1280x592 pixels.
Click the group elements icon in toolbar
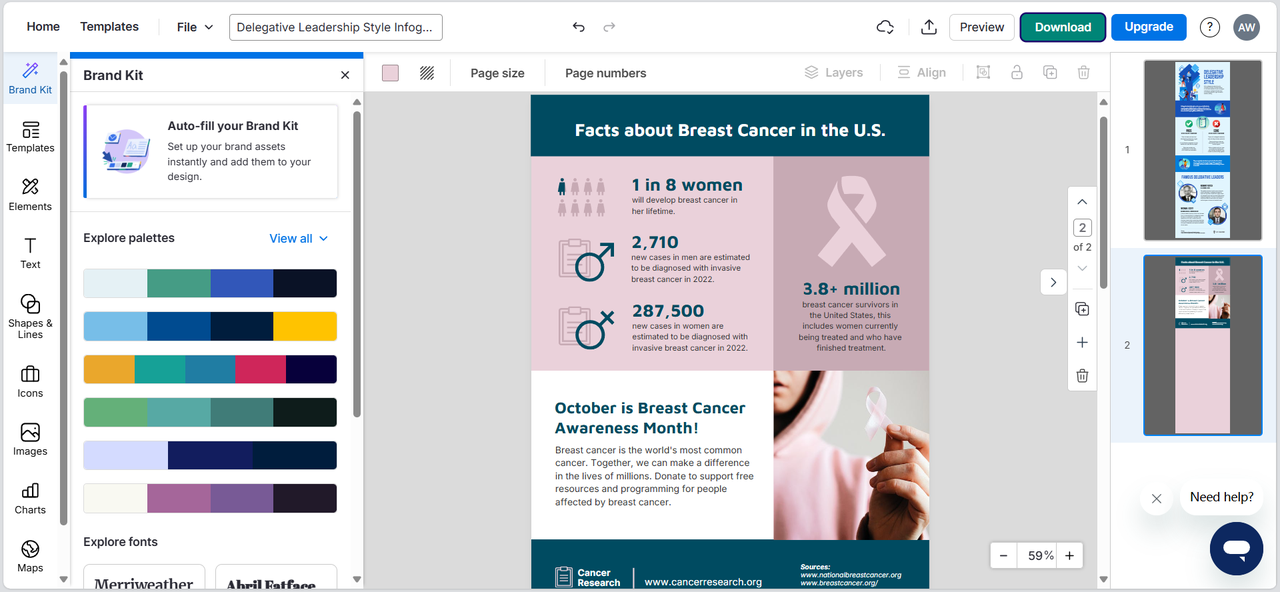pyautogui.click(x=983, y=72)
